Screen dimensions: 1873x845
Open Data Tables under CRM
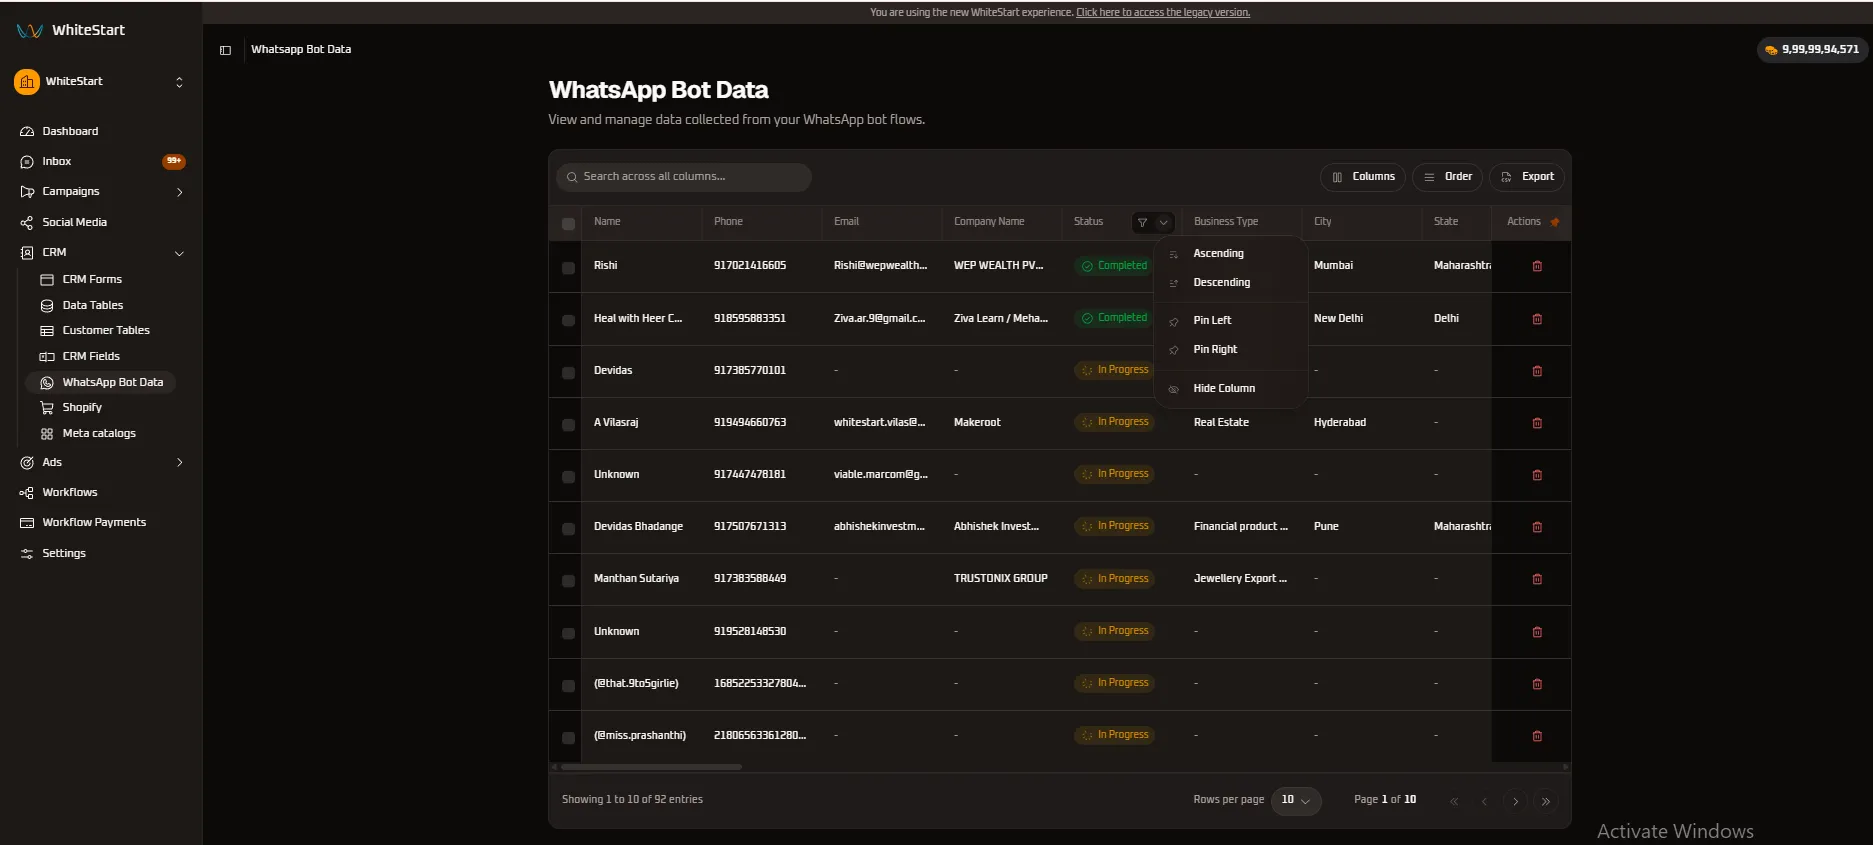93,305
